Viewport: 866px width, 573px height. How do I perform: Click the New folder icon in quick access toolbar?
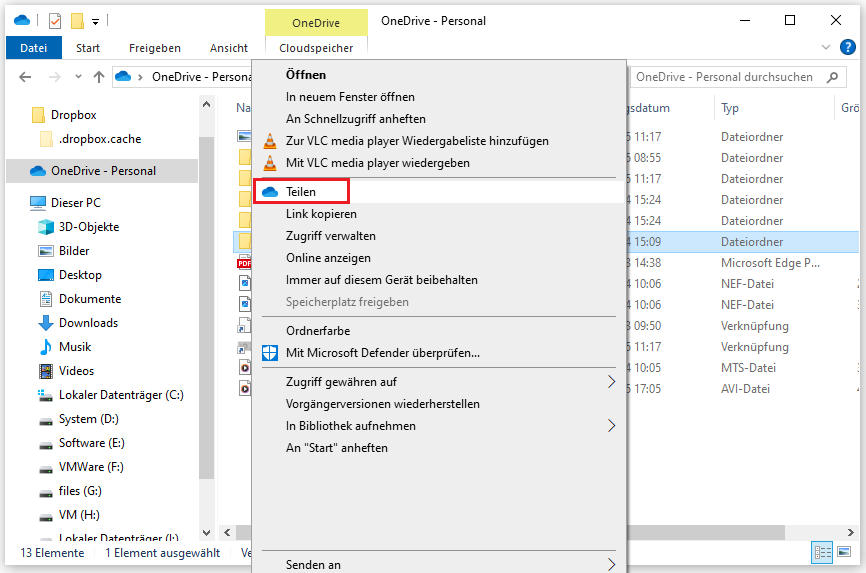[x=77, y=21]
